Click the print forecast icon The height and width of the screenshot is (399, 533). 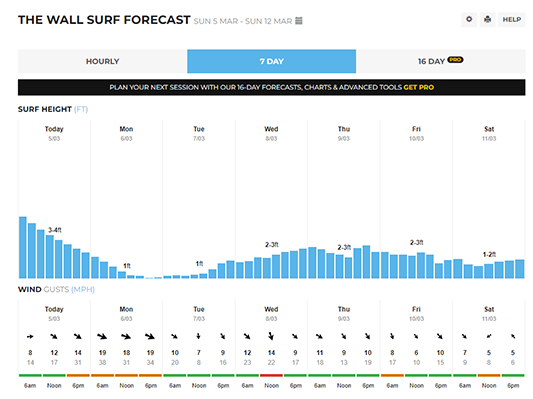click(487, 19)
